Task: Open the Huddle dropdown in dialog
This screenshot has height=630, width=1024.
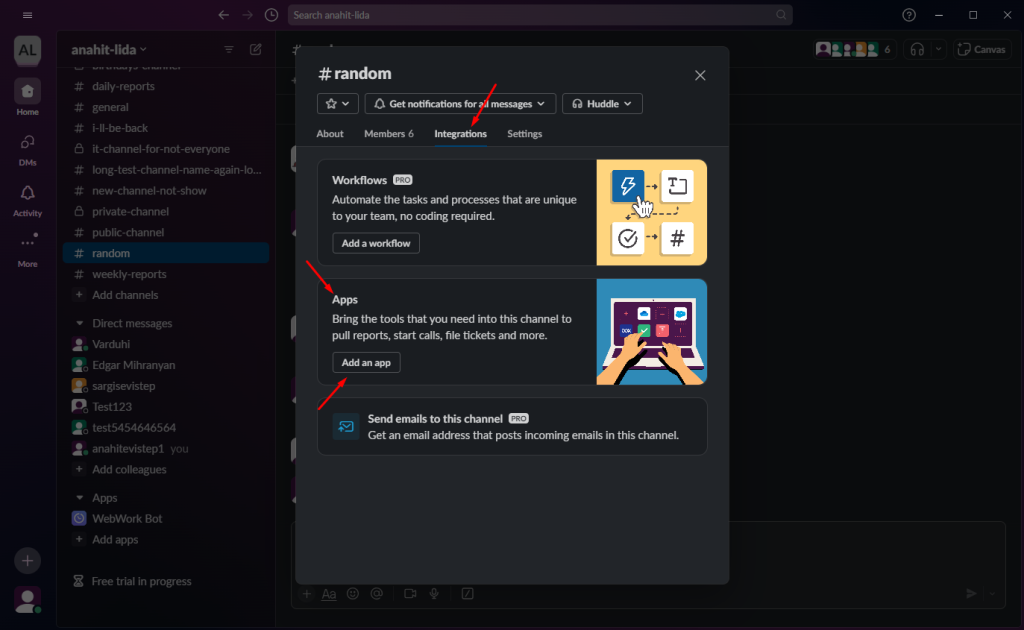Action: click(x=602, y=104)
